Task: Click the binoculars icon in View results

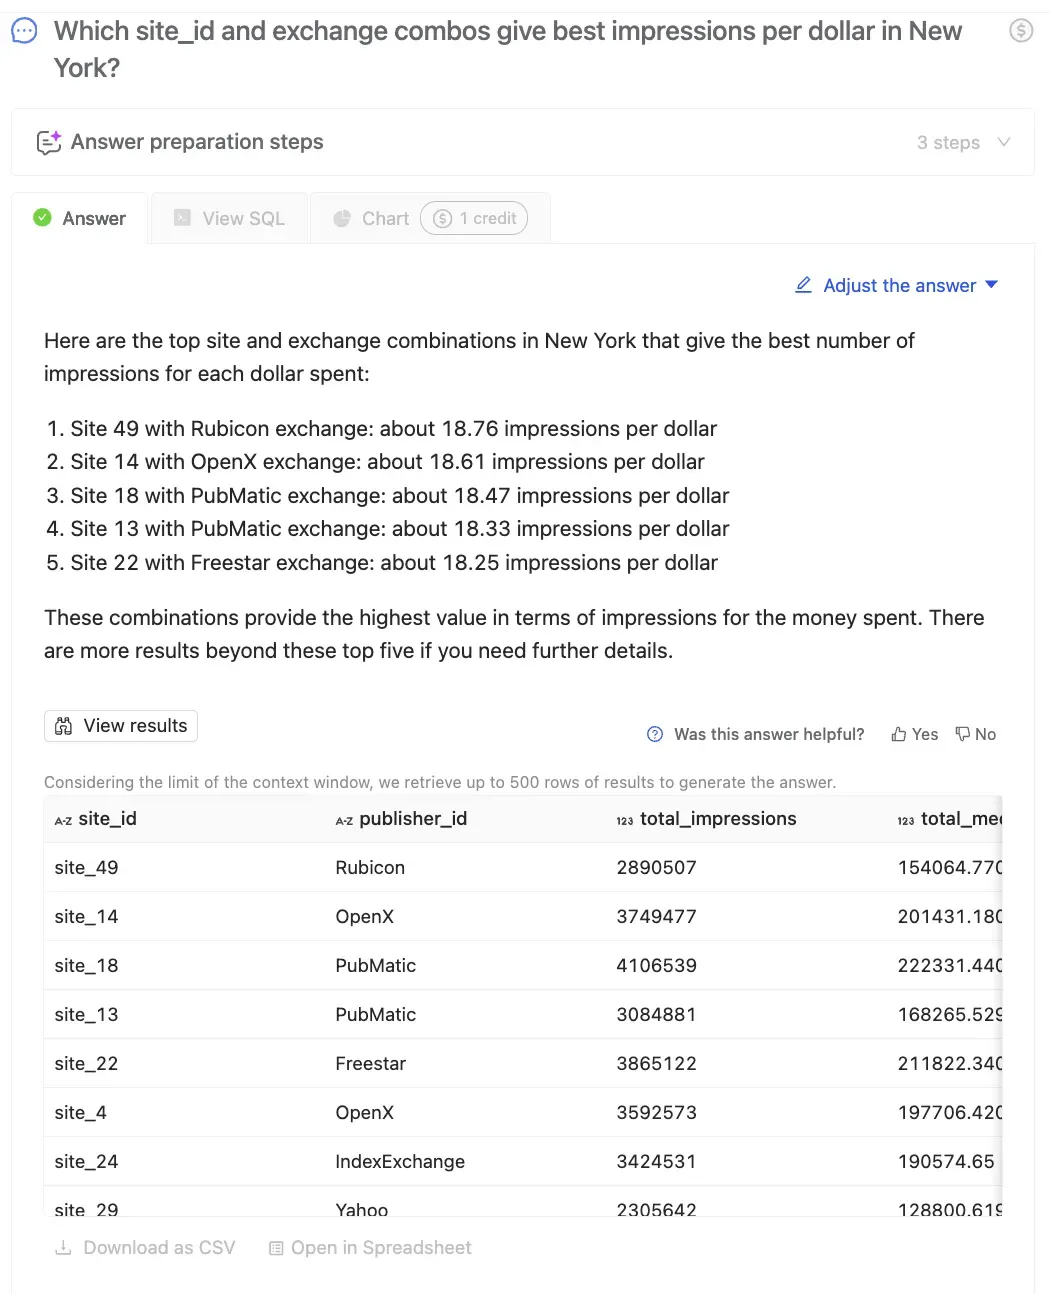Action: (x=64, y=726)
